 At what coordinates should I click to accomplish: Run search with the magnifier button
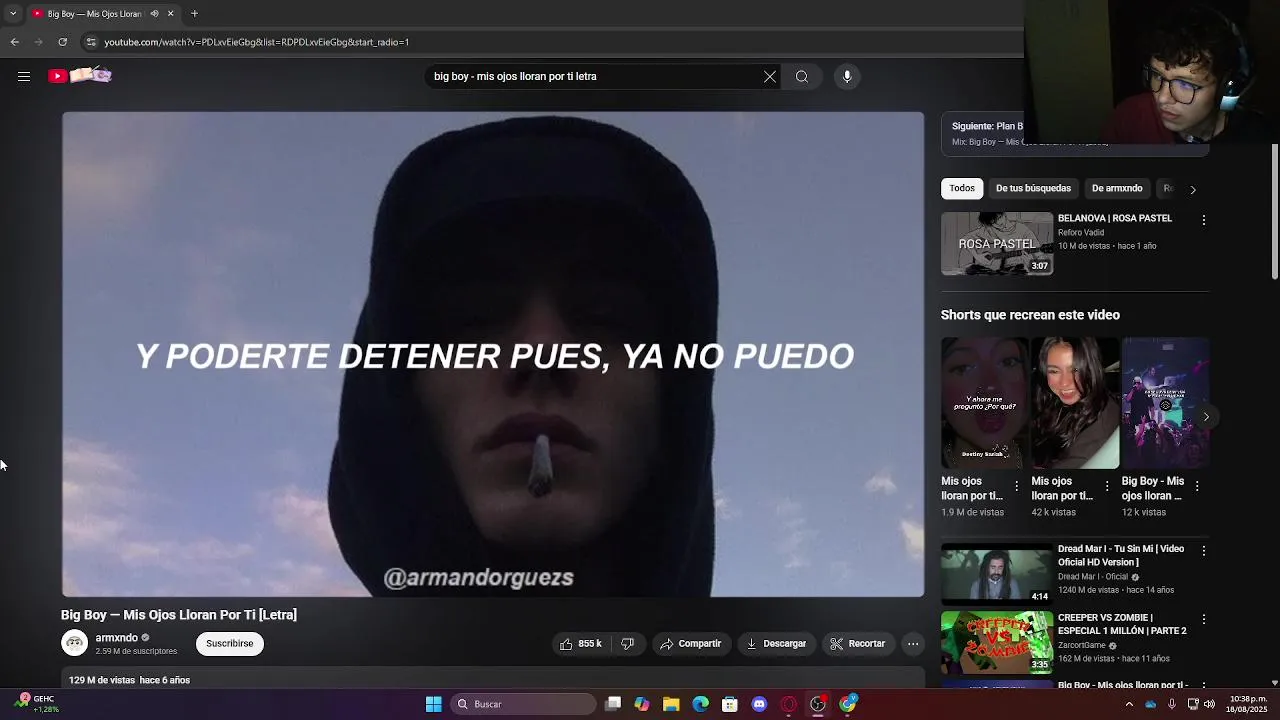point(802,76)
